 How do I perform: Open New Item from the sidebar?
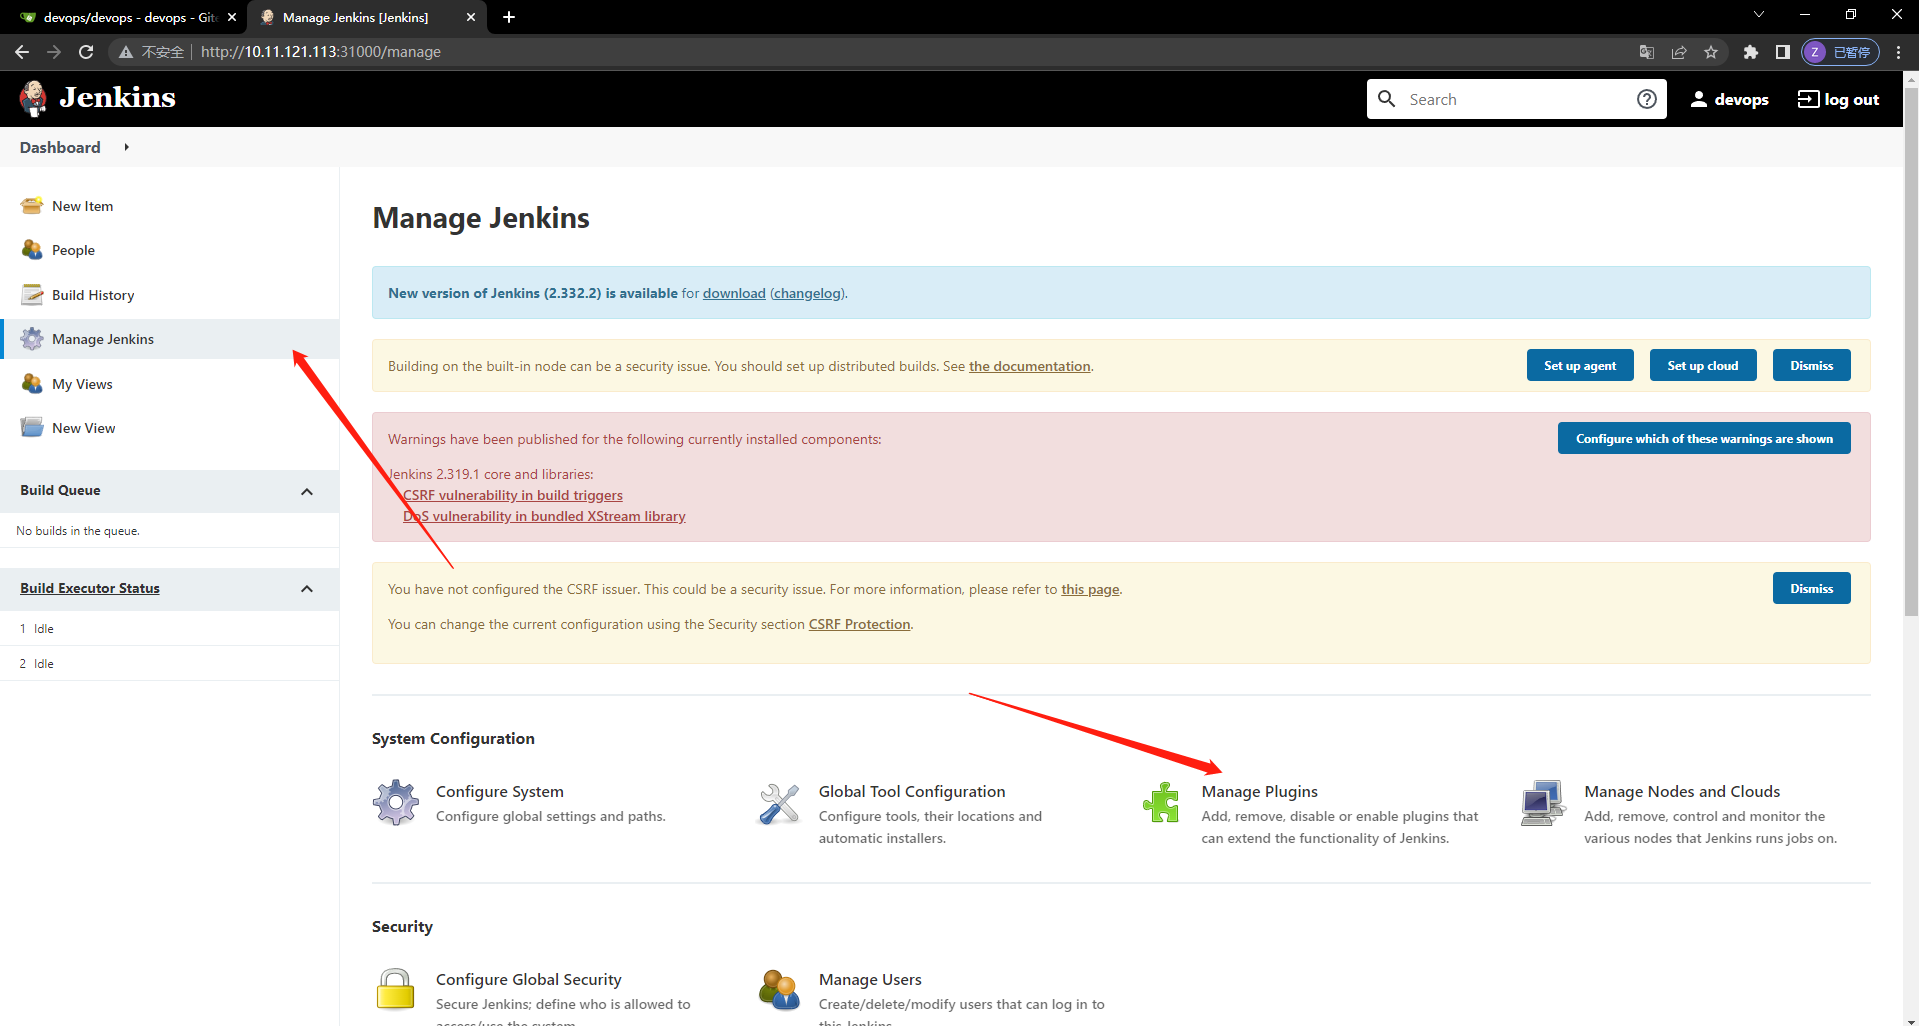tap(82, 206)
